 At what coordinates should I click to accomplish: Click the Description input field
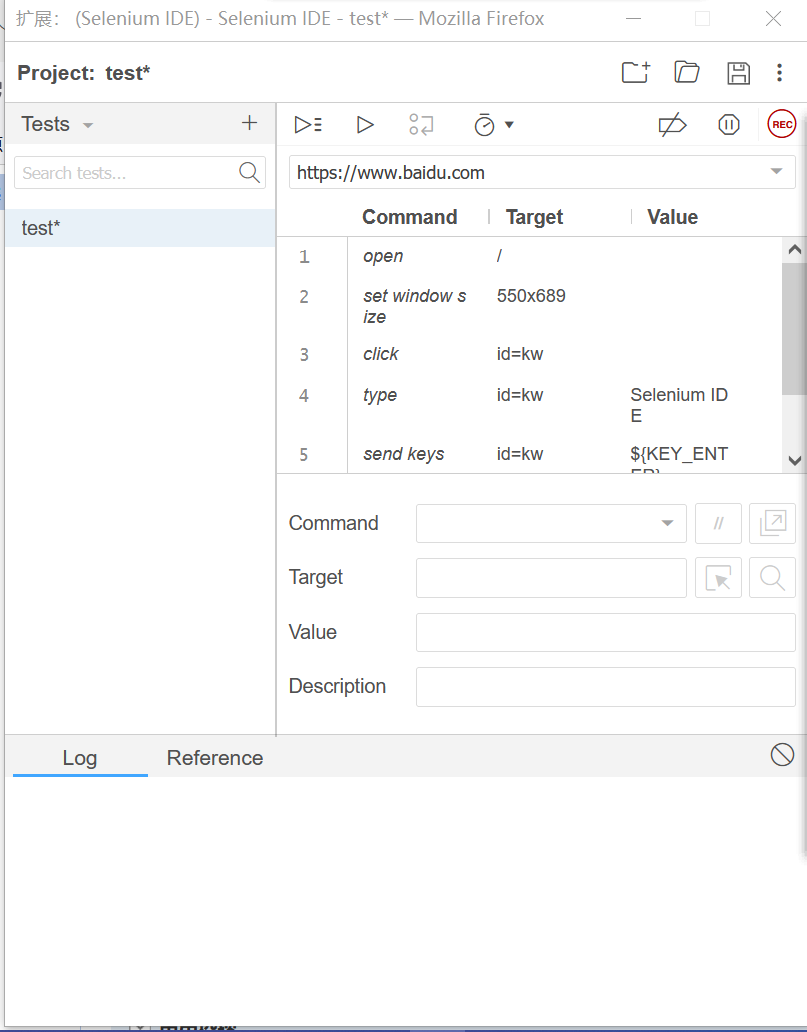[606, 686]
